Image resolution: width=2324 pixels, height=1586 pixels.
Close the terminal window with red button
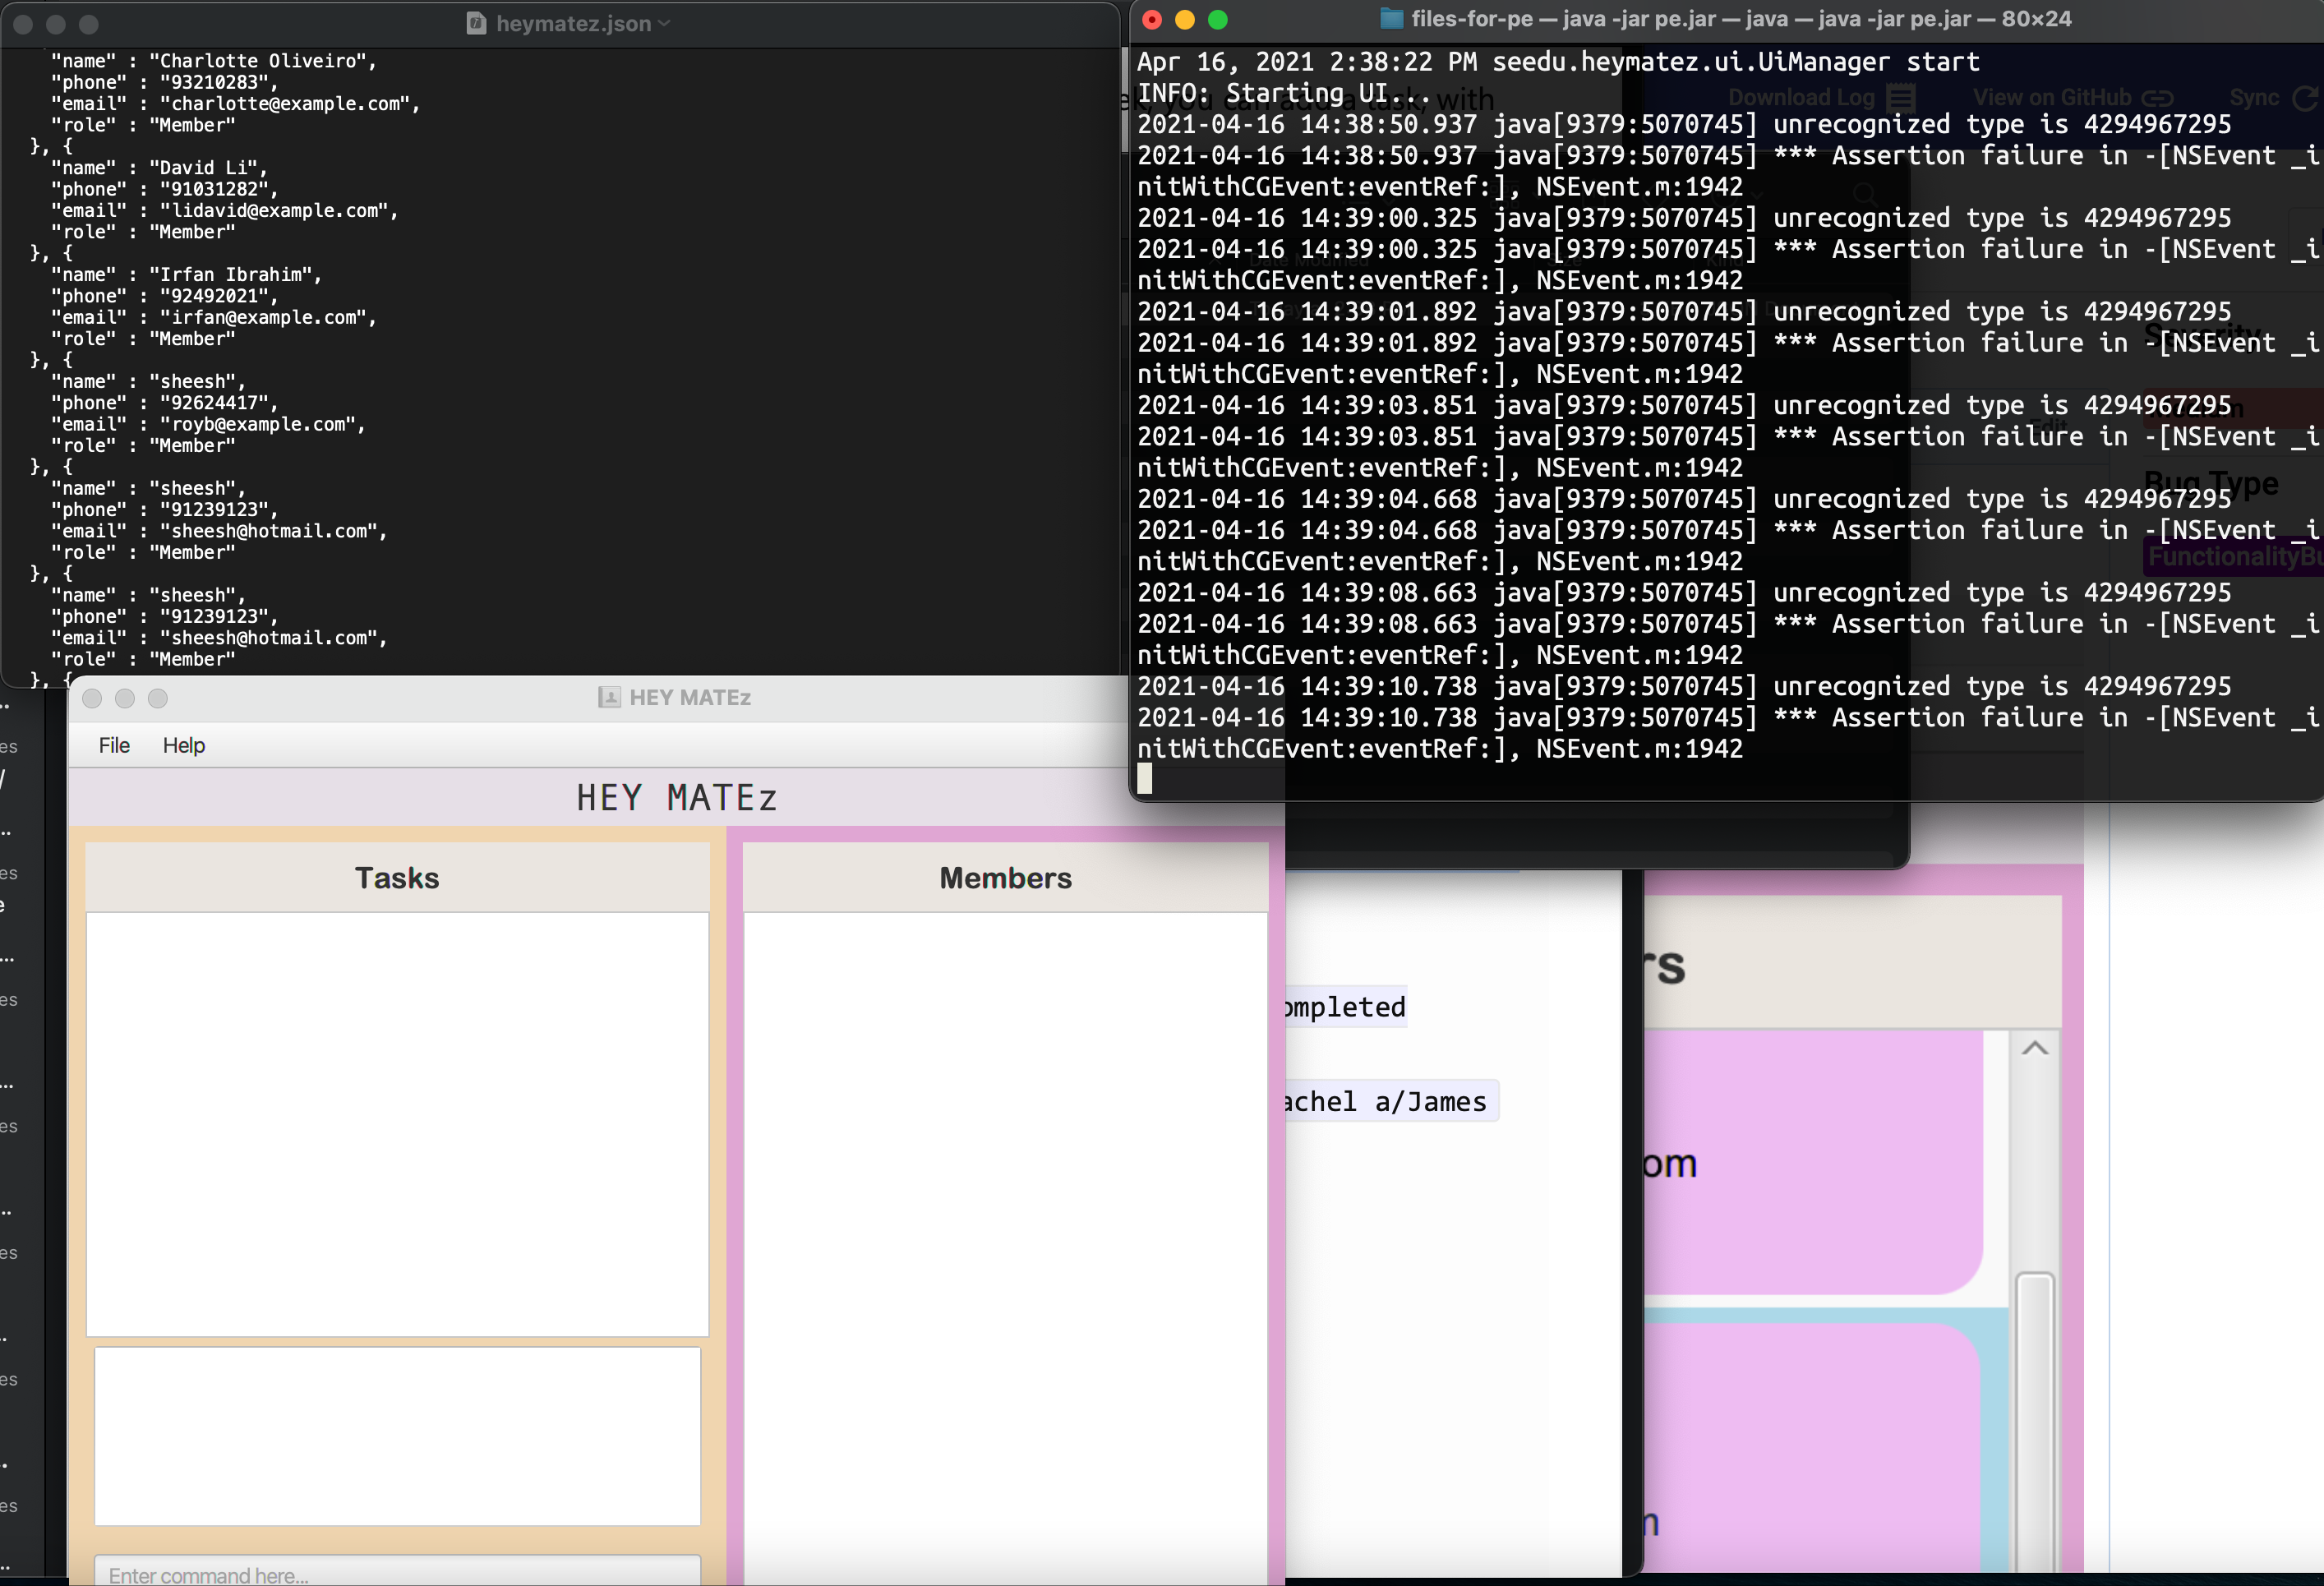(x=1152, y=20)
